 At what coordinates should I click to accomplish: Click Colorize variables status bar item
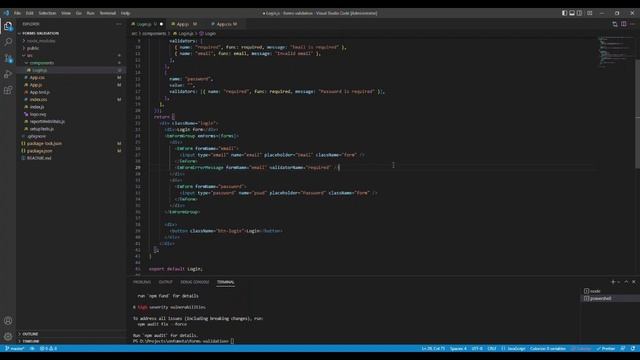(x=548, y=349)
